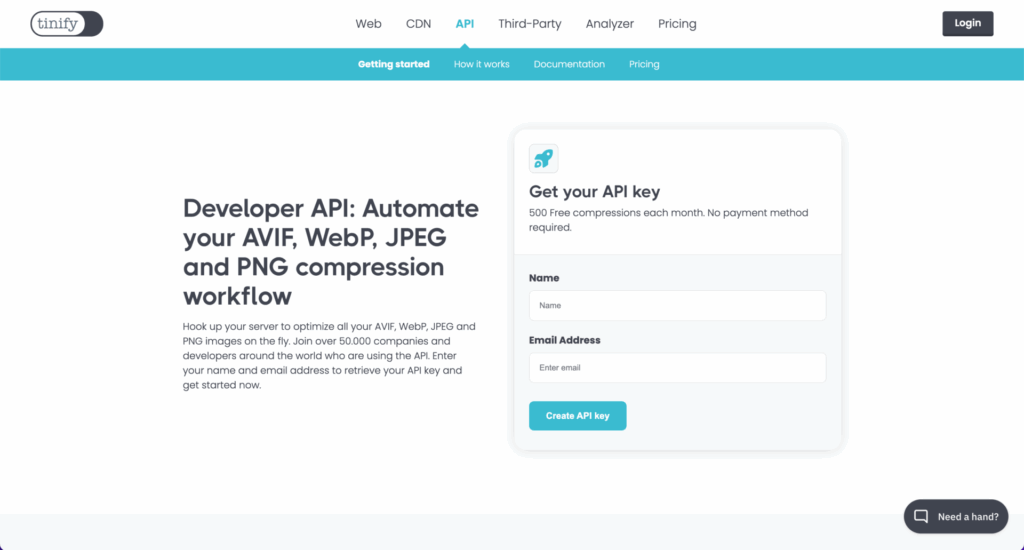Open the Third-Party menu item
Image resolution: width=1024 pixels, height=550 pixels.
point(530,24)
